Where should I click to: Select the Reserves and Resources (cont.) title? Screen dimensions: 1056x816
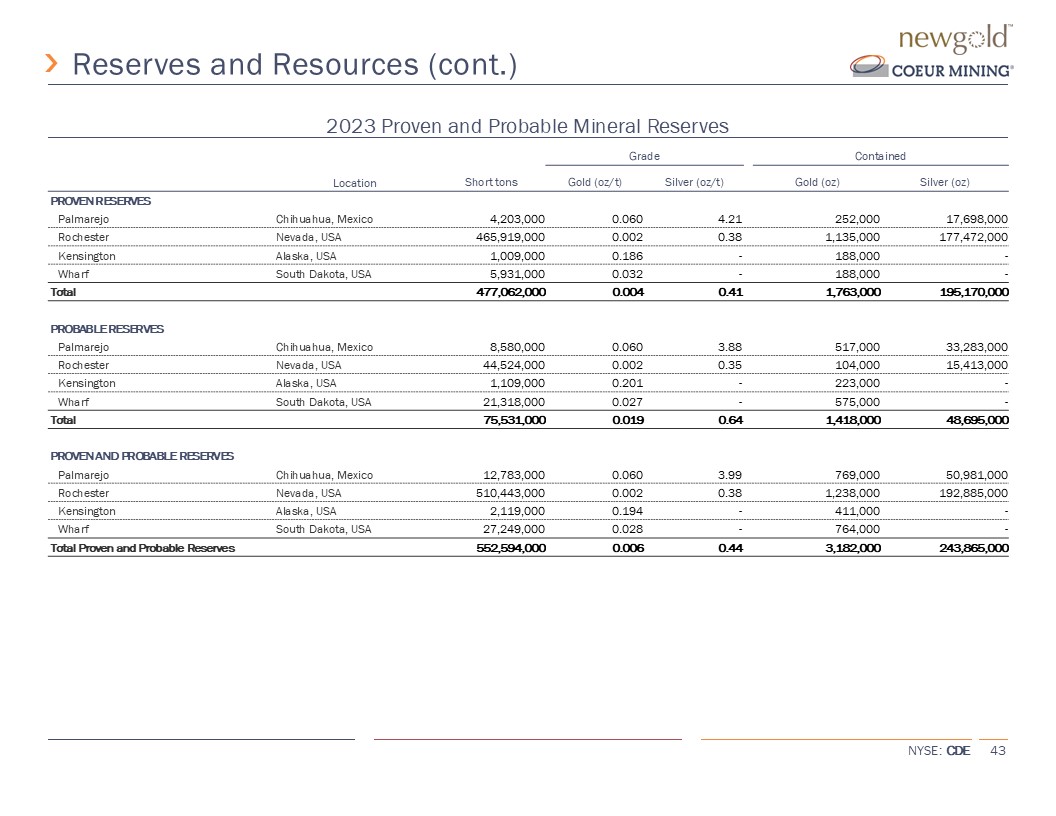click(x=295, y=65)
